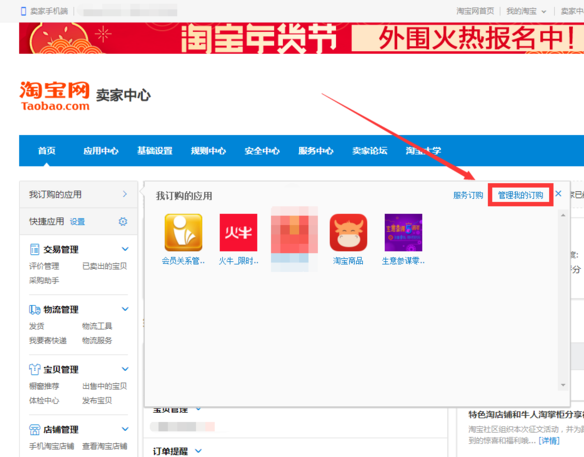The width and height of the screenshot is (584, 457).
Task: Open the 服务订购 link
Action: coord(468,195)
